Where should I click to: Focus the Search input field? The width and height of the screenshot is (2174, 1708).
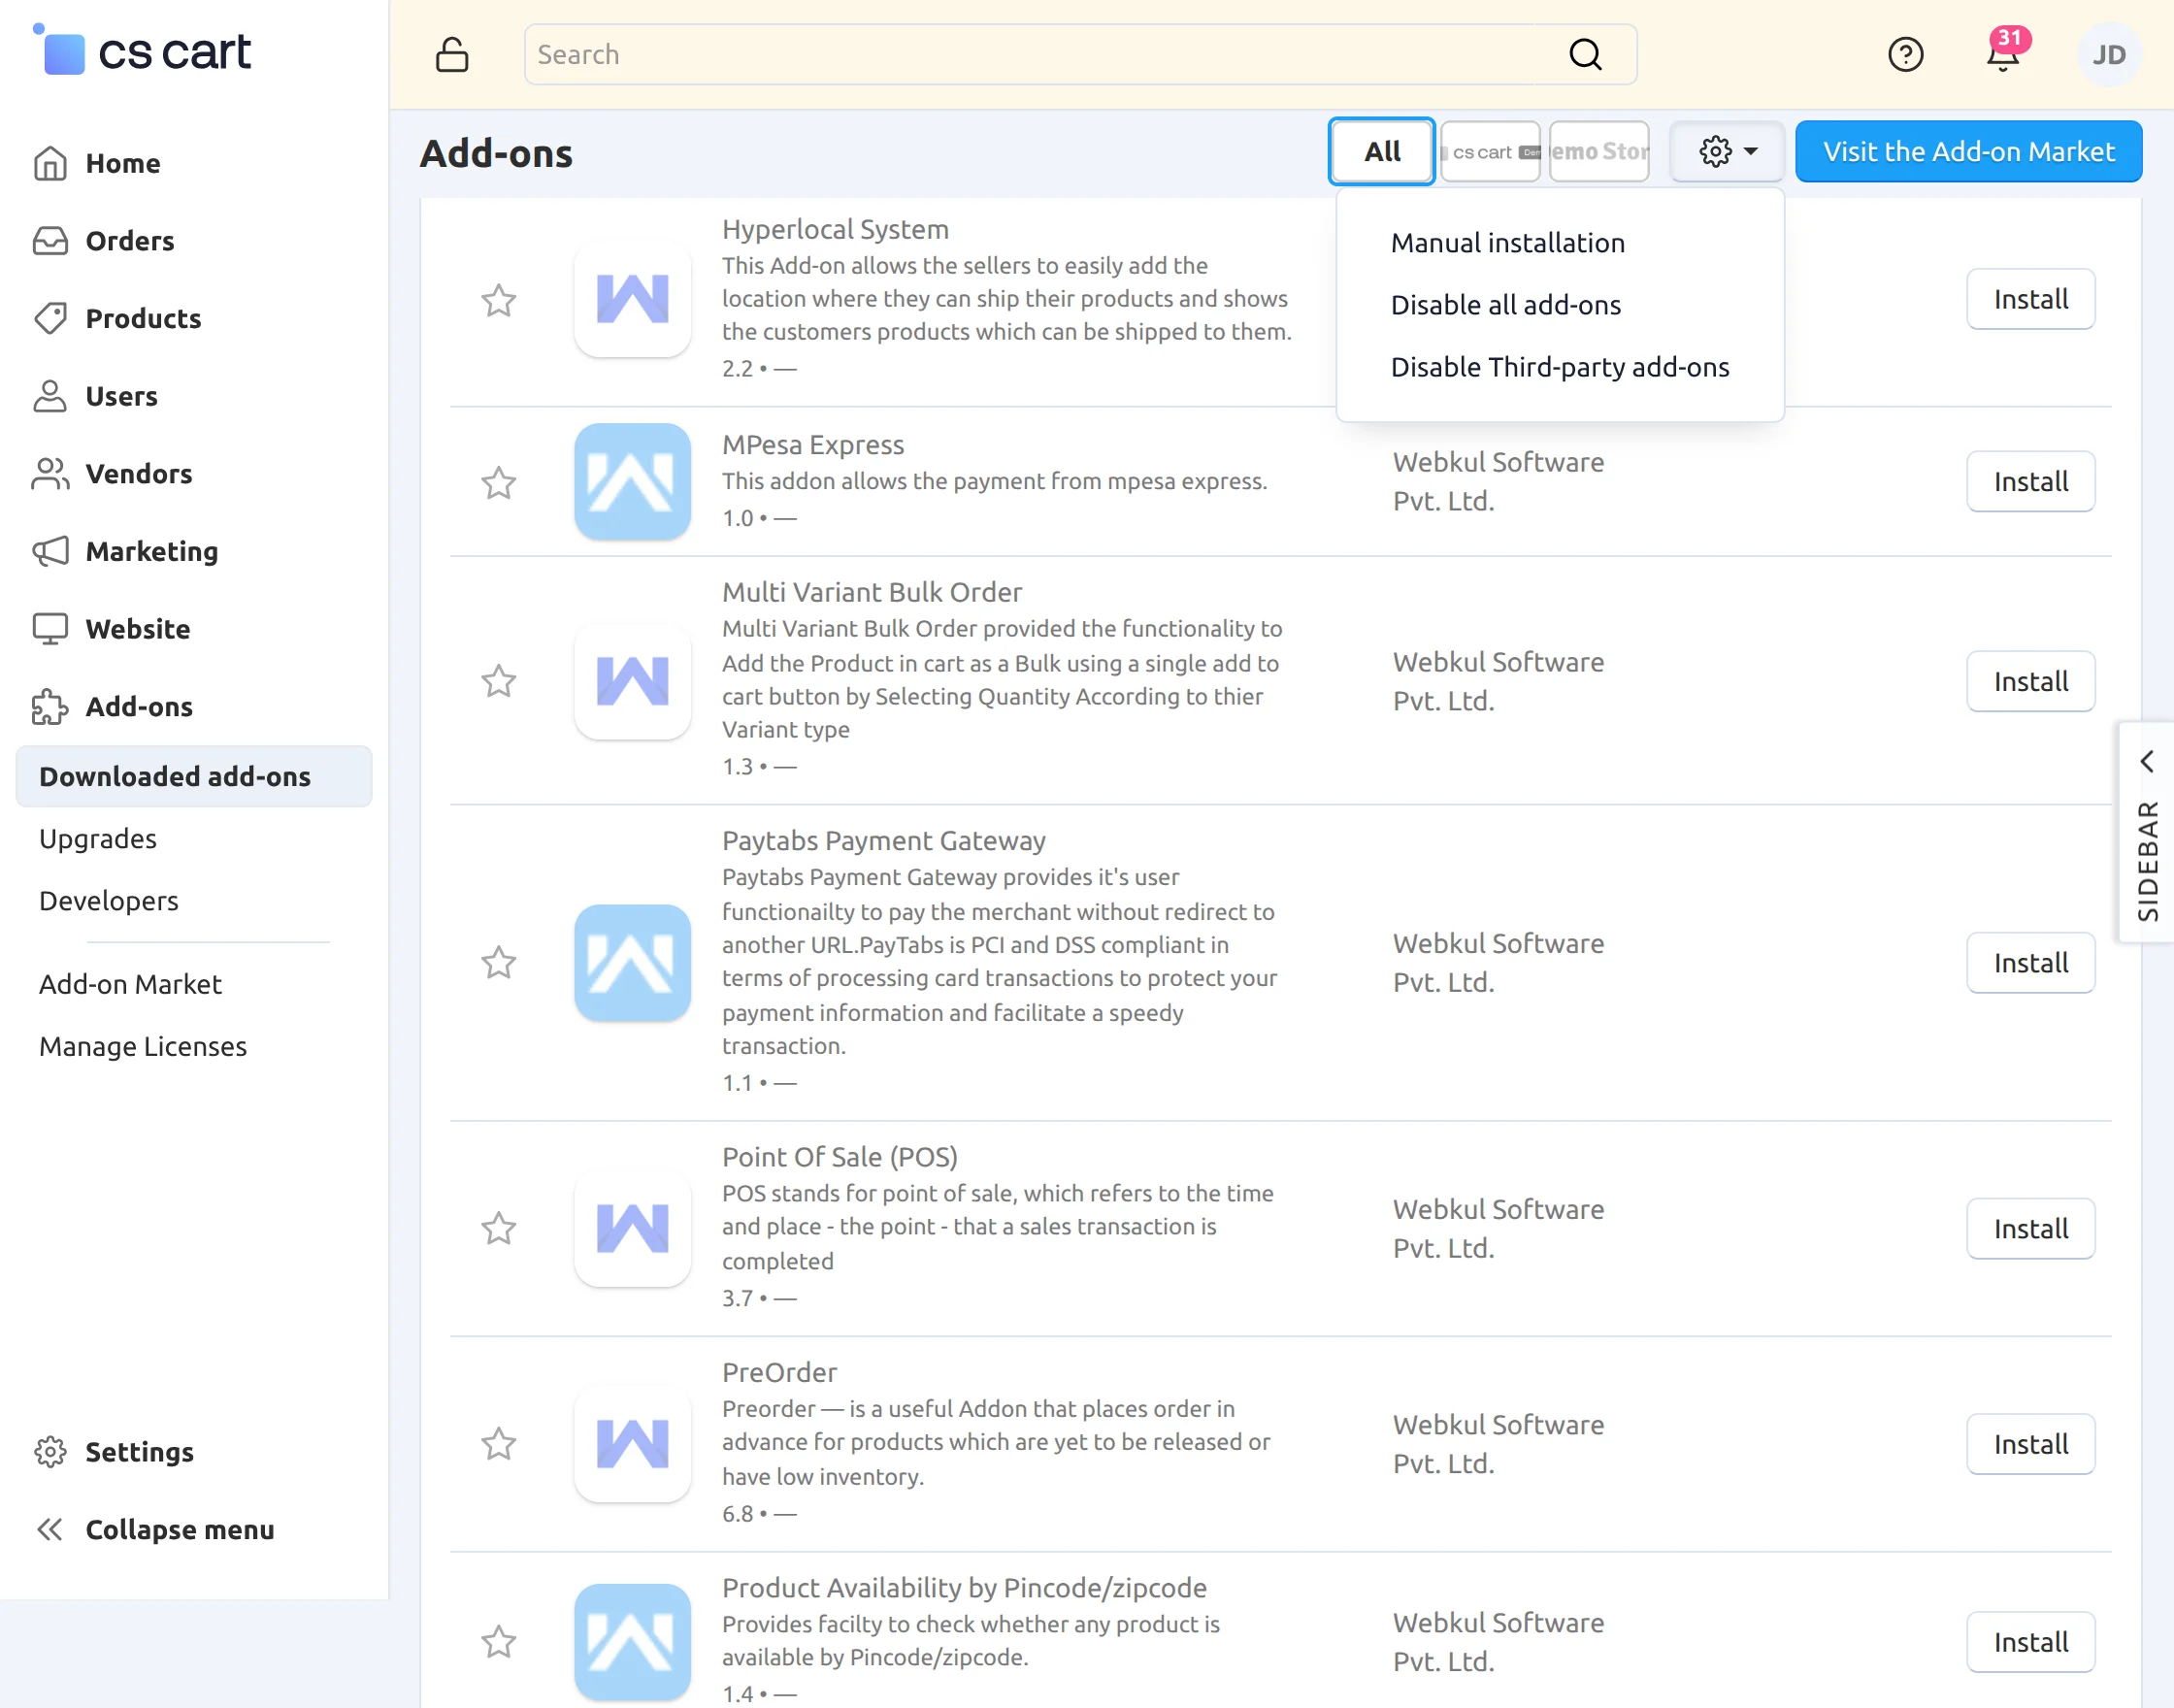coord(1080,54)
